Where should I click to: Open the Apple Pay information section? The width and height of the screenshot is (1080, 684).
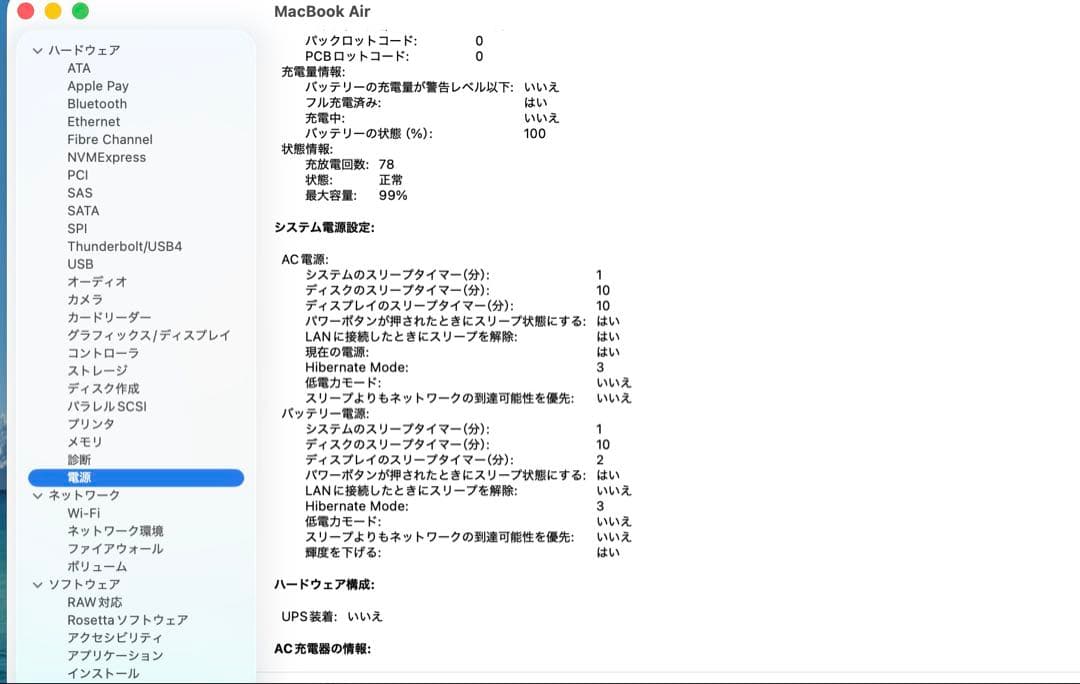tap(97, 86)
